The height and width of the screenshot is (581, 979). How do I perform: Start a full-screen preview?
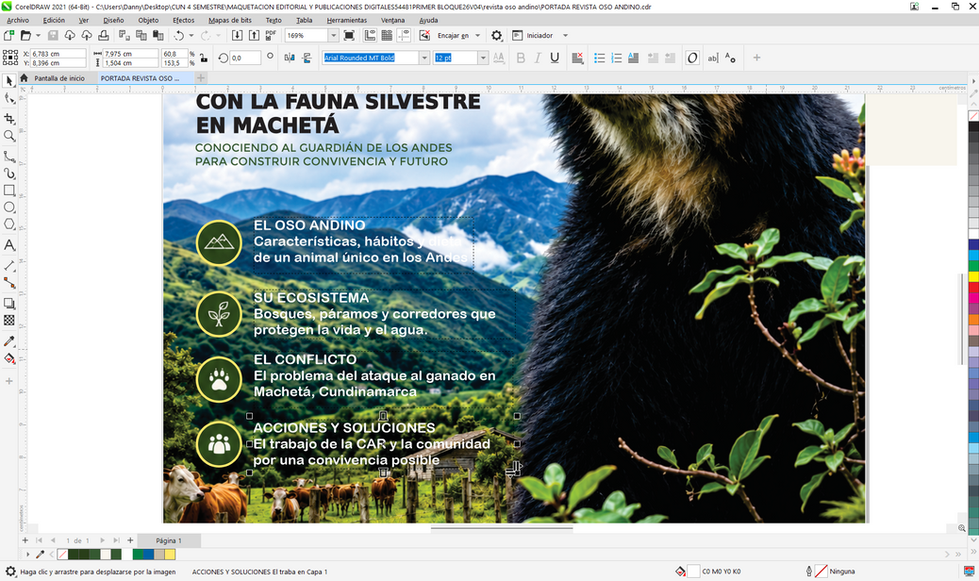[x=349, y=36]
